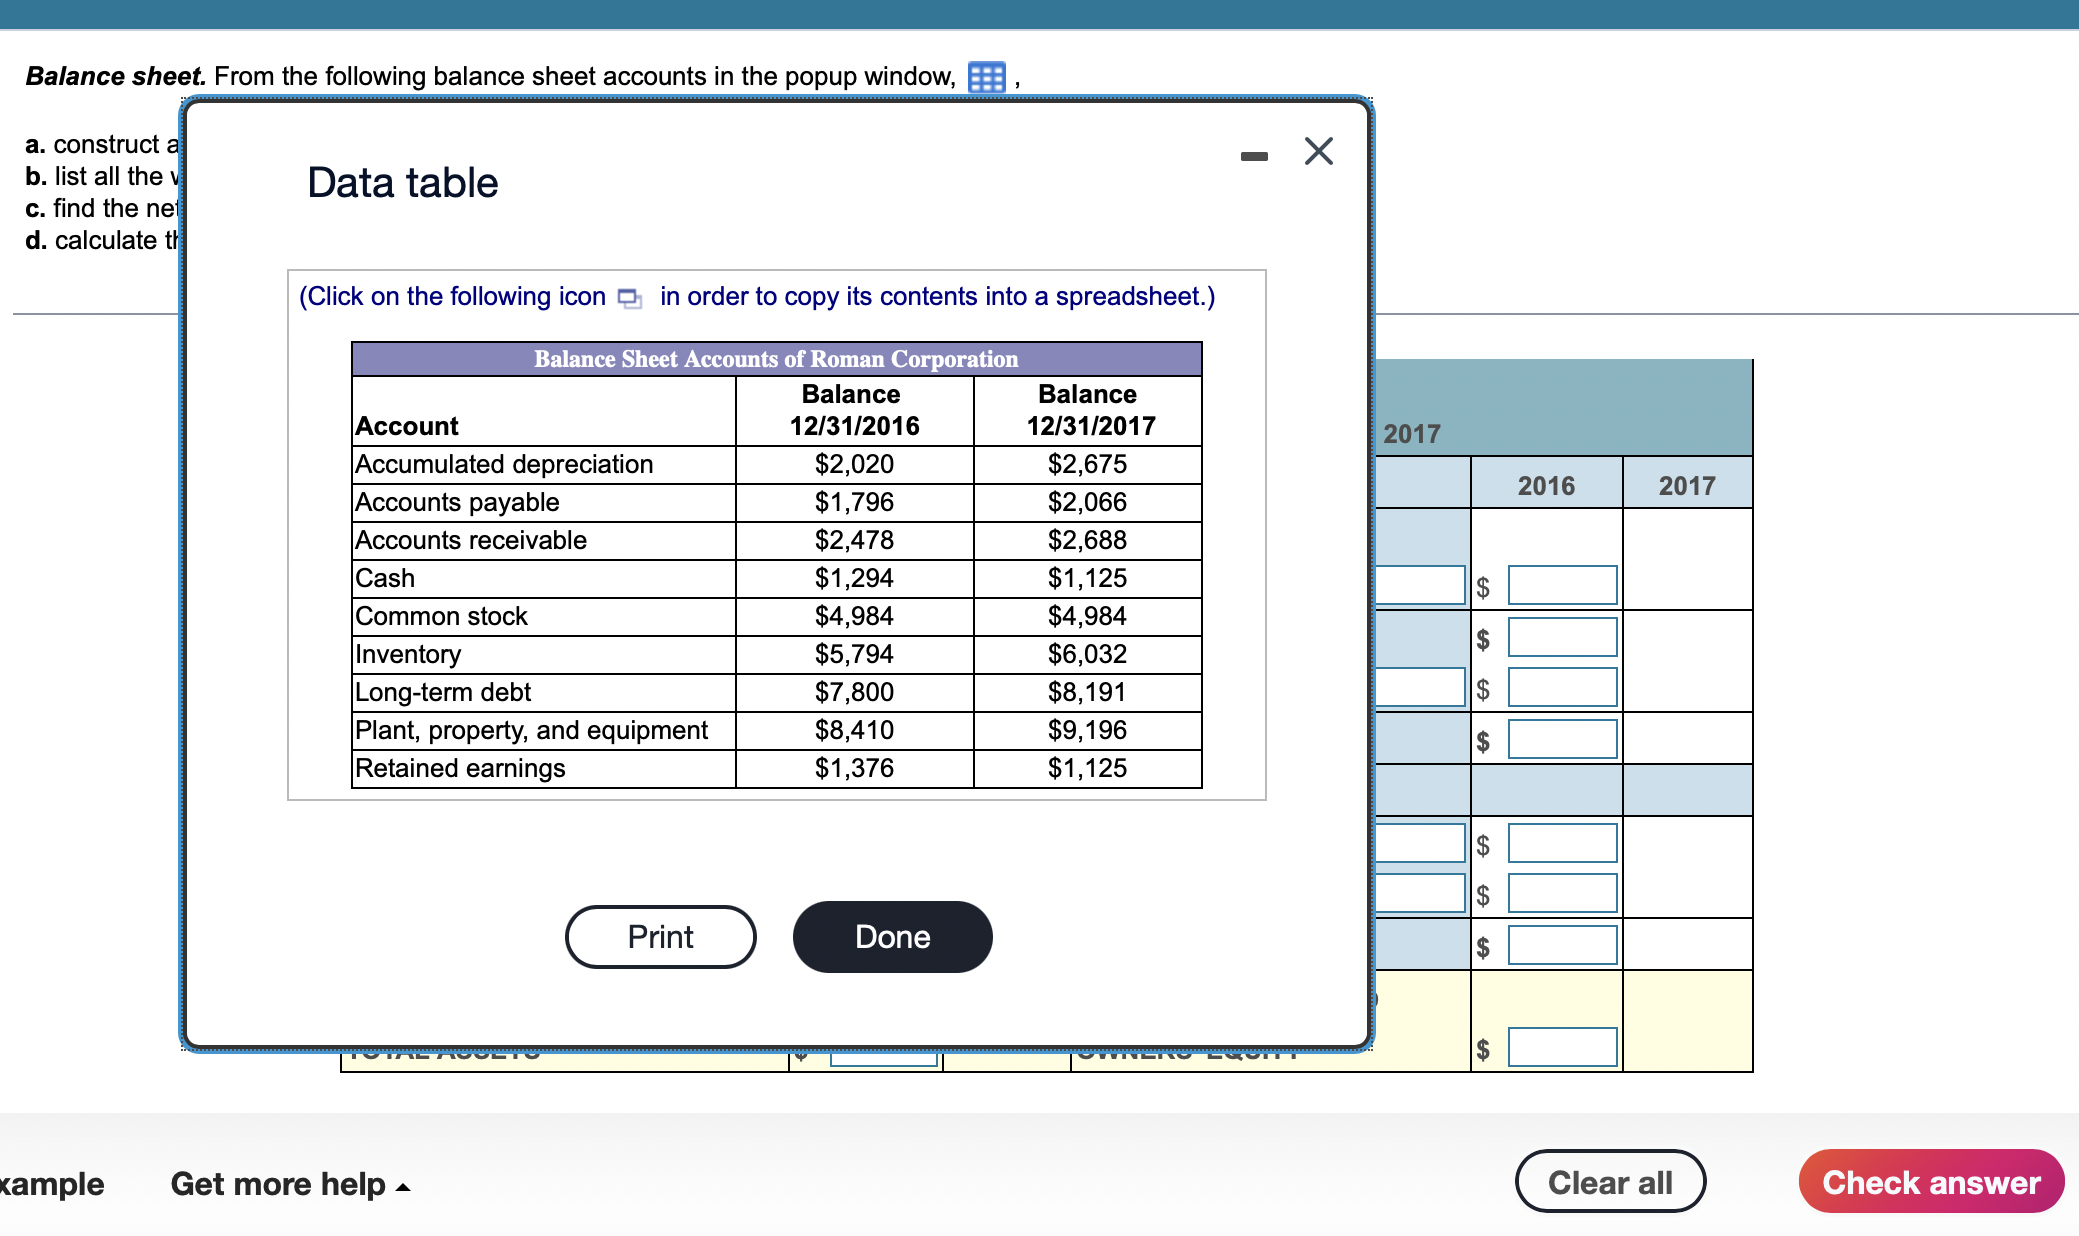Click the Done button
The width and height of the screenshot is (2079, 1236).
[x=893, y=937]
